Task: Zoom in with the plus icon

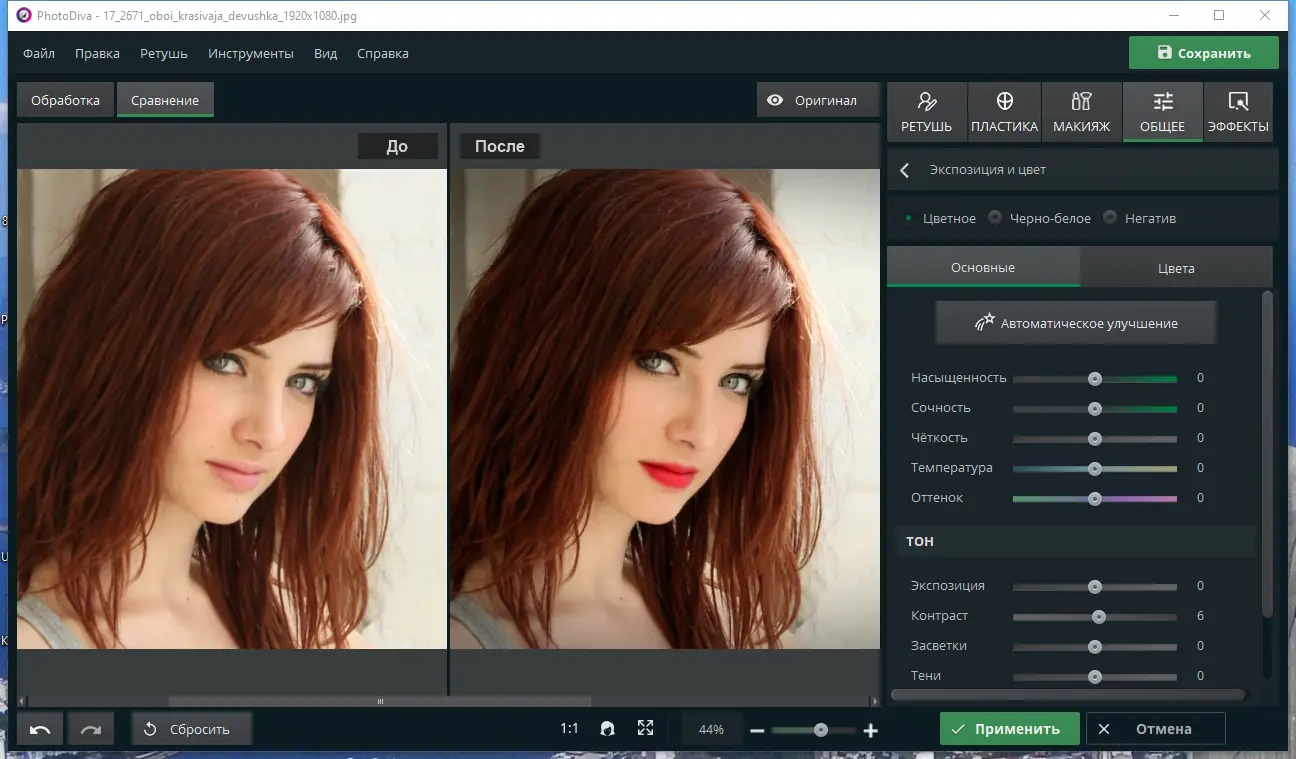Action: click(x=870, y=730)
